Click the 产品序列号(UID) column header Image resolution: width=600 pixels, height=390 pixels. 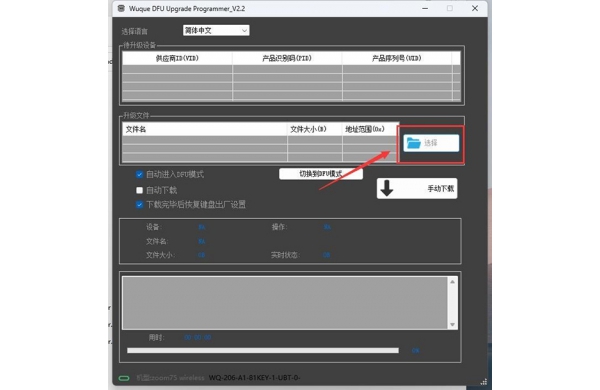pos(397,58)
